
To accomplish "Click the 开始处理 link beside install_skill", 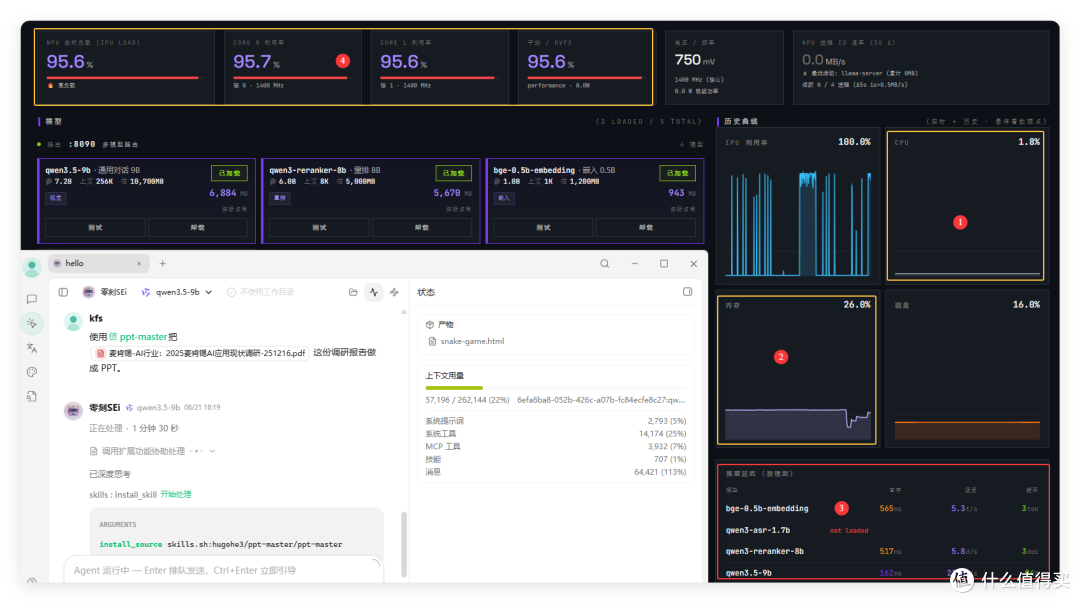I will coord(176,495).
